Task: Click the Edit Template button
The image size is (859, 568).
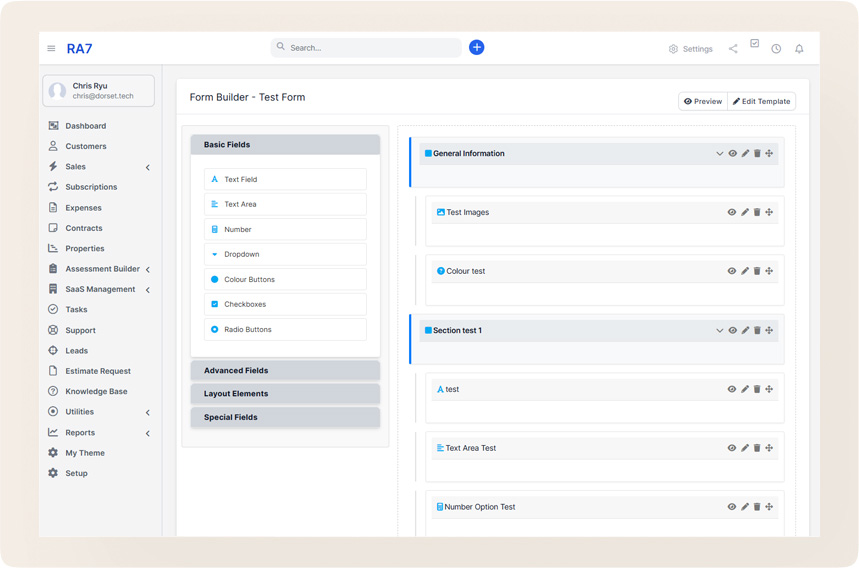Action: pos(761,101)
